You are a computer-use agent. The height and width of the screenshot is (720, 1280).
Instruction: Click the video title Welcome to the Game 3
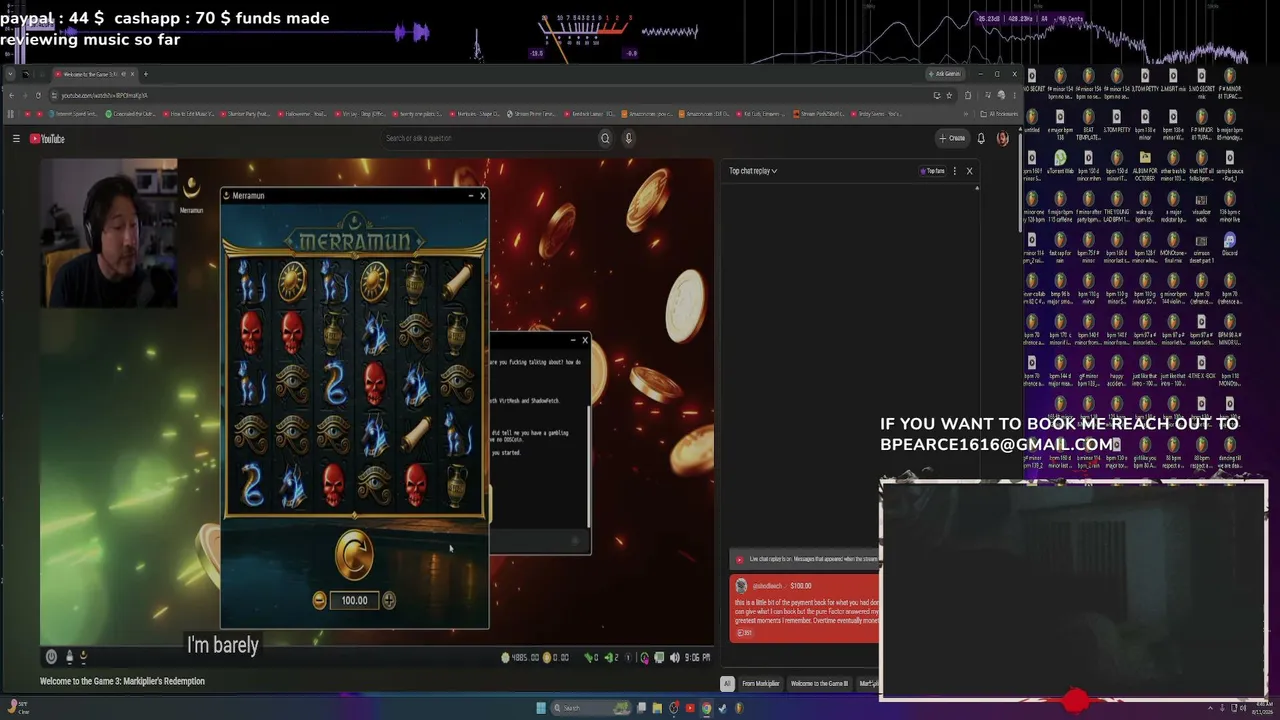coord(122,681)
